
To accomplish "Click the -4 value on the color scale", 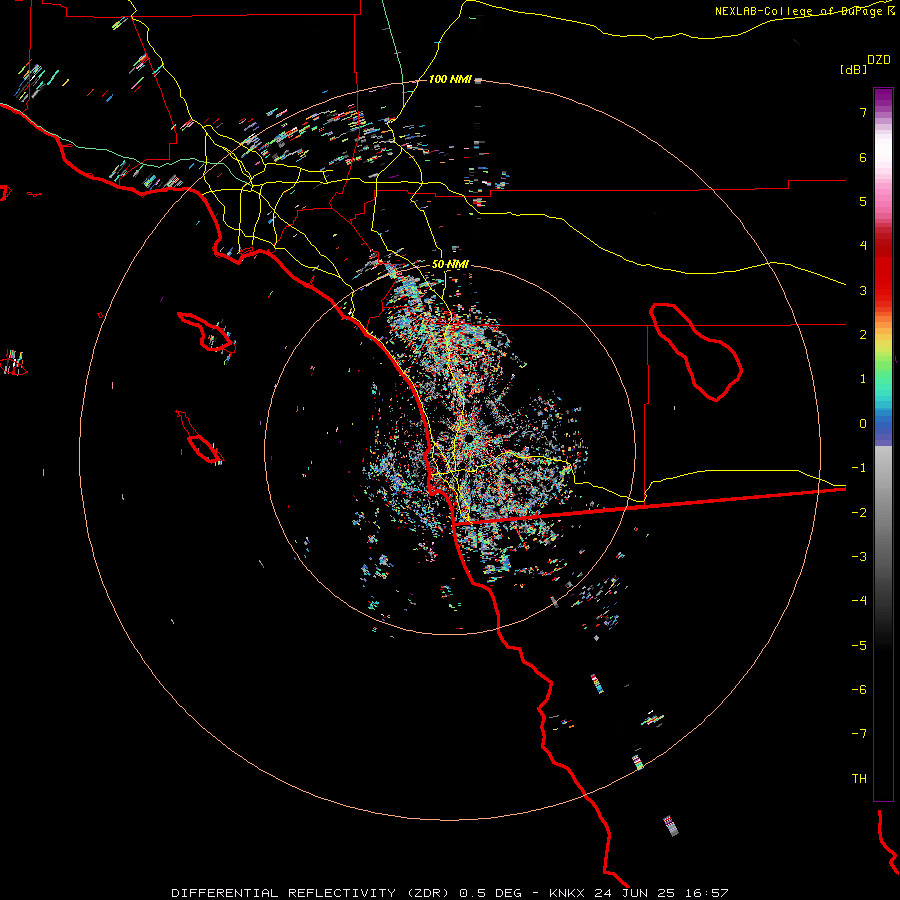I will pos(859,601).
